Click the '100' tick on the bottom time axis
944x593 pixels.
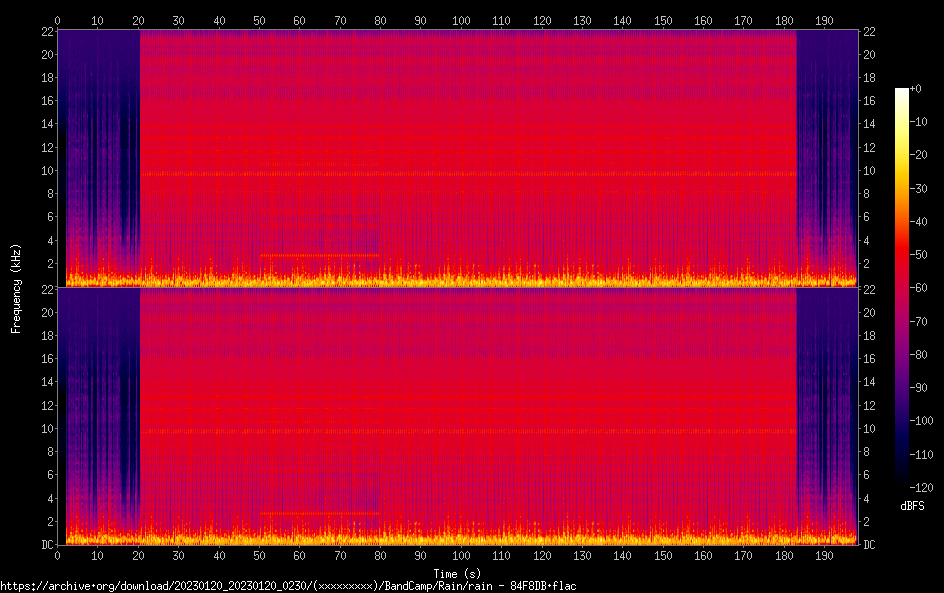(460, 555)
